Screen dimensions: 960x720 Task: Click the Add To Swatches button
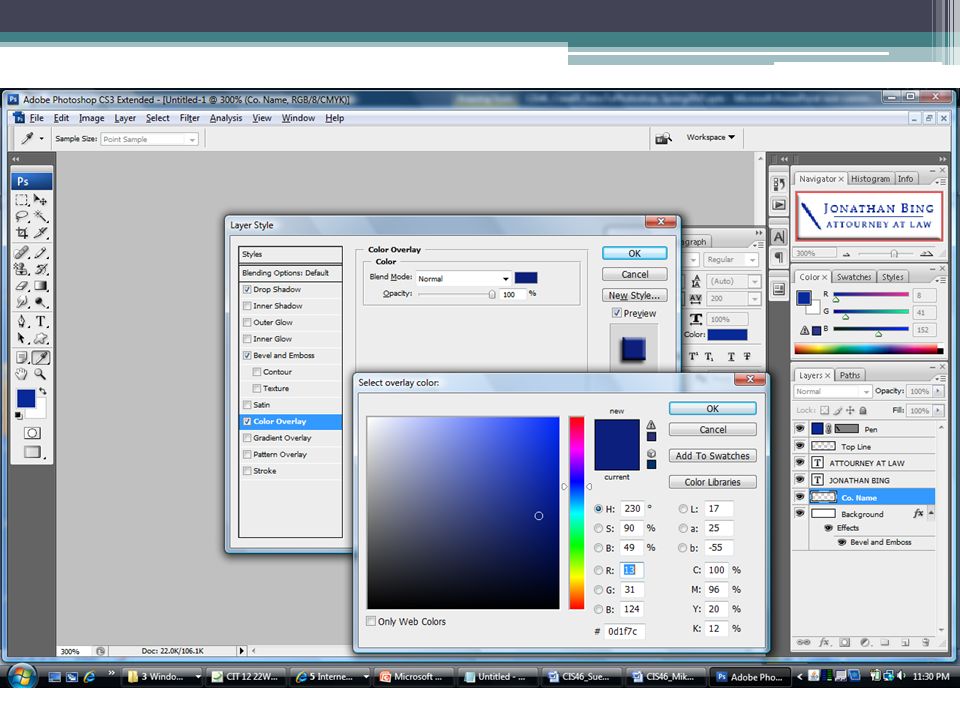pyautogui.click(x=713, y=456)
